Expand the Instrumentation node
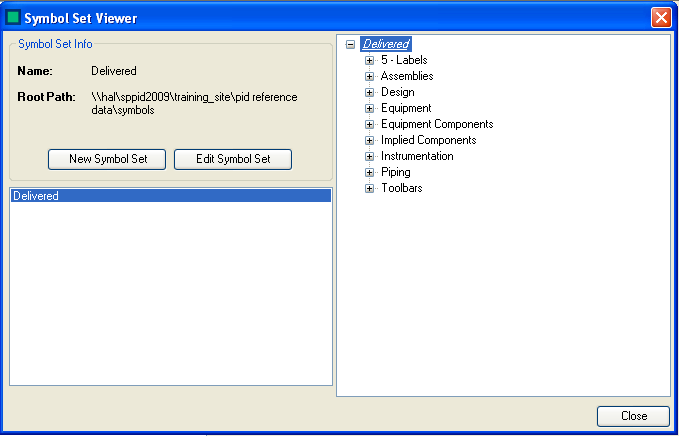Screen dimensions: 679x436 click(x=369, y=156)
